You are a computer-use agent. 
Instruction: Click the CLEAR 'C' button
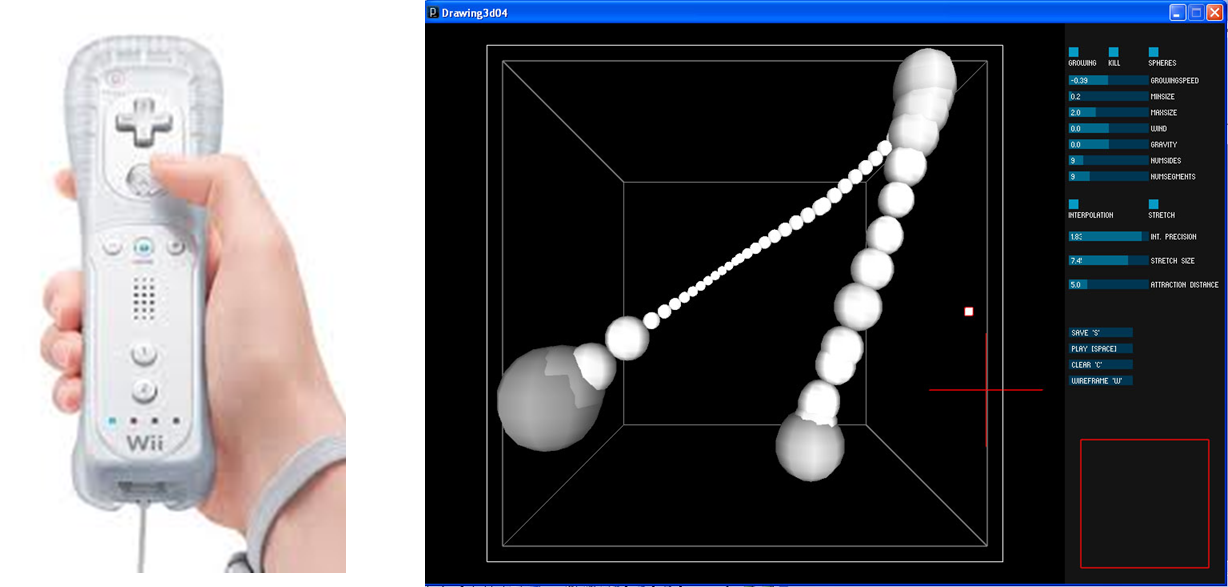[1100, 364]
